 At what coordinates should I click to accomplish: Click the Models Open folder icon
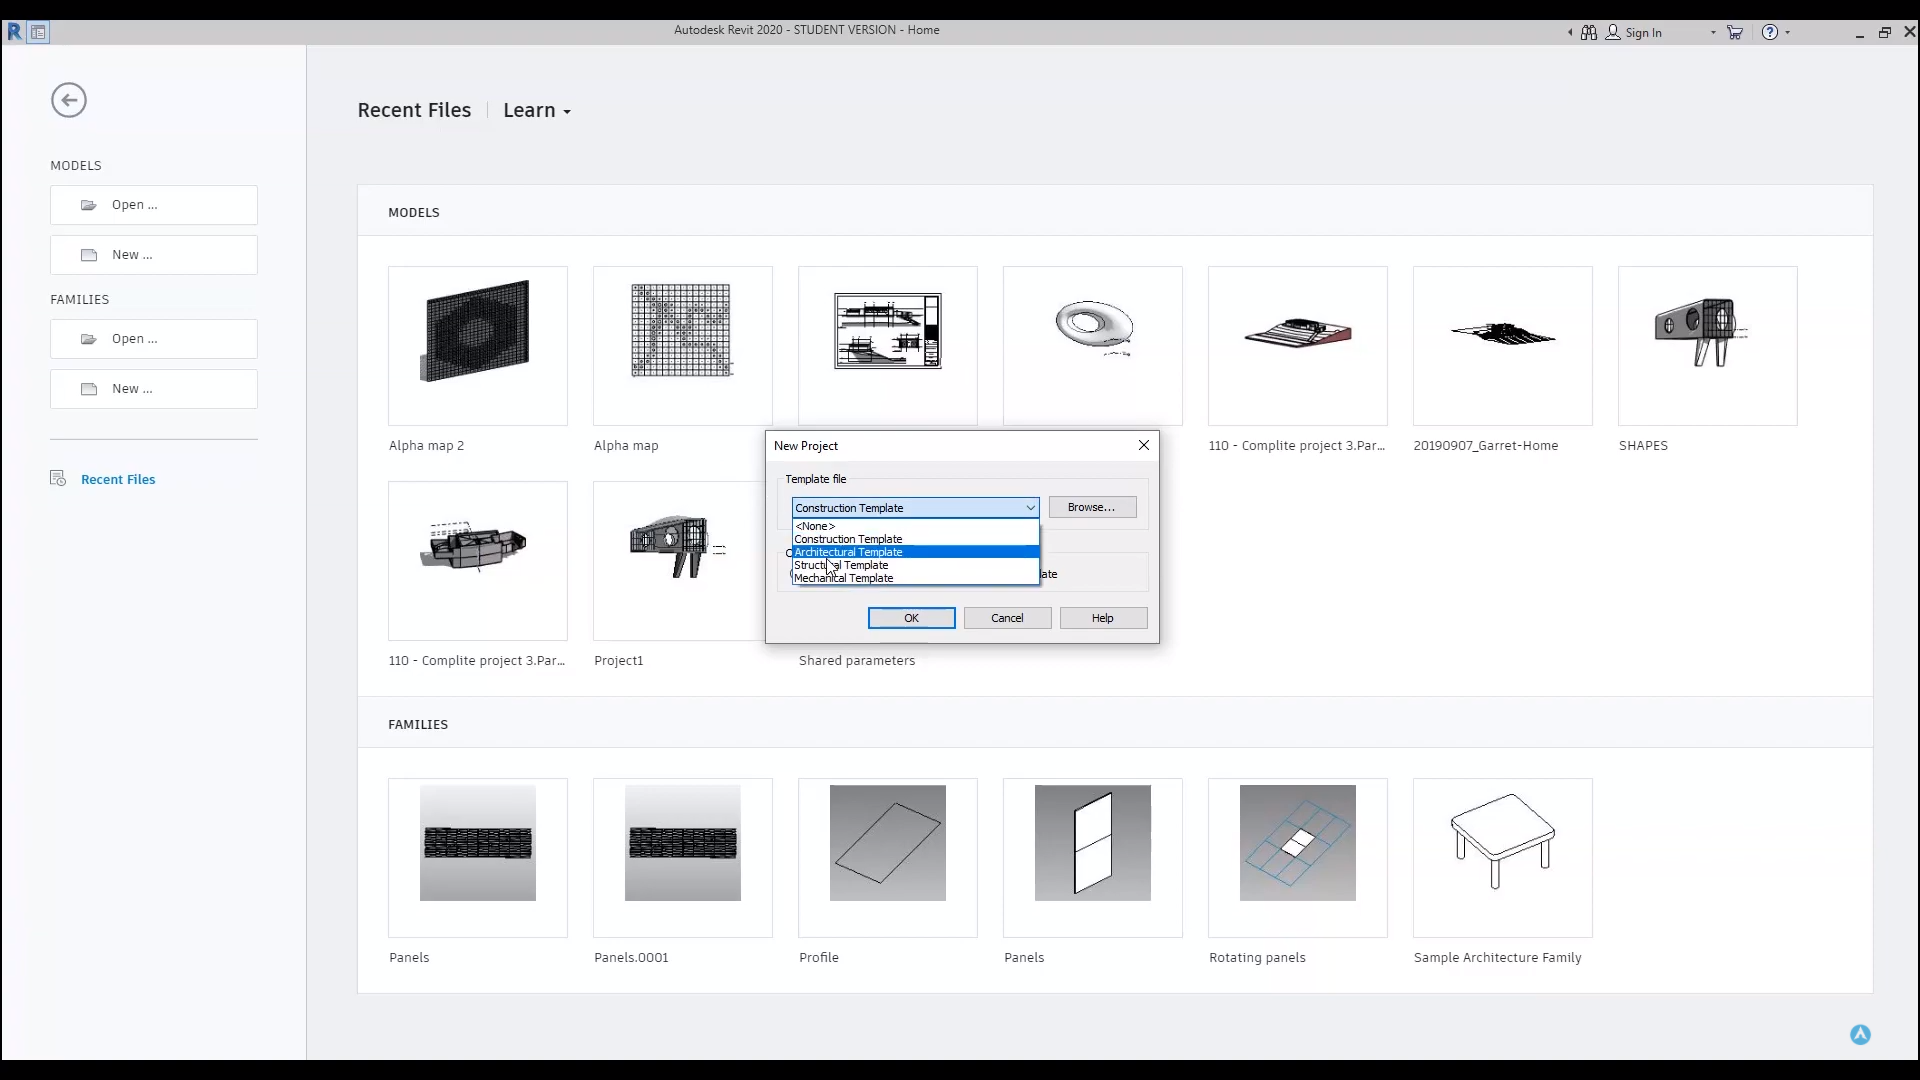[x=89, y=205]
